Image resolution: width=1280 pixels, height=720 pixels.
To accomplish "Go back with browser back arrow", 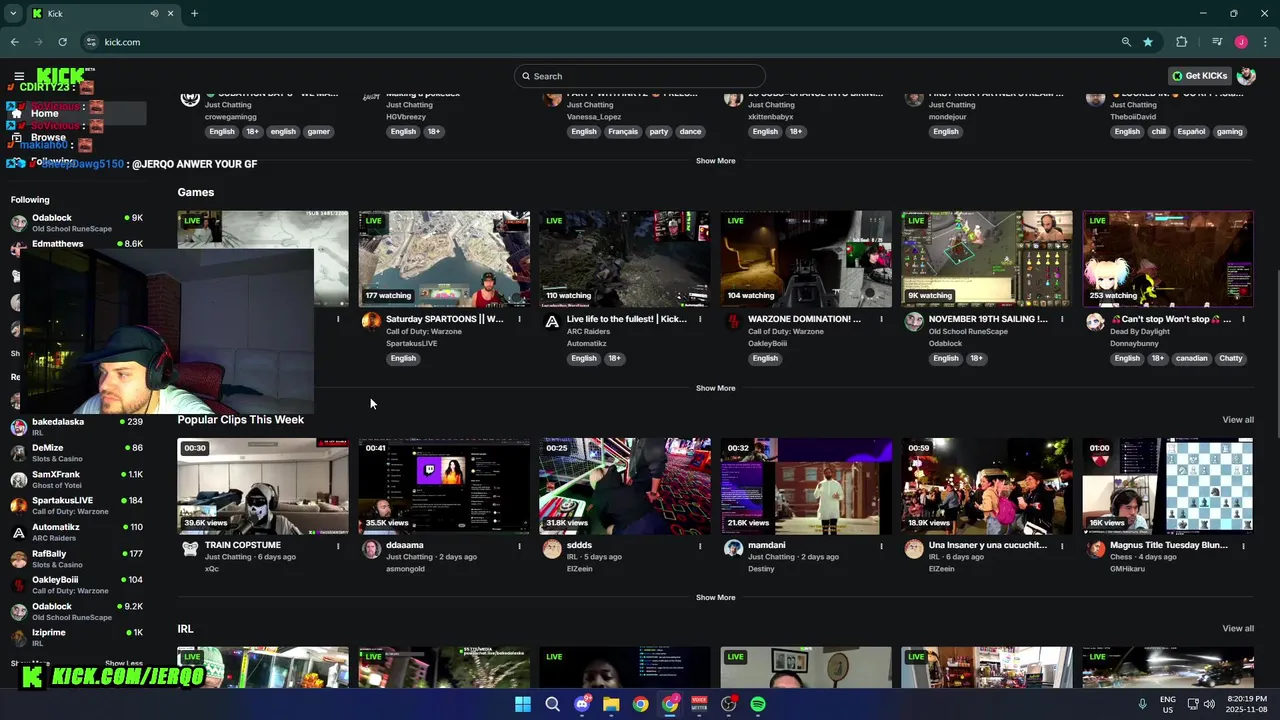I will [x=14, y=42].
